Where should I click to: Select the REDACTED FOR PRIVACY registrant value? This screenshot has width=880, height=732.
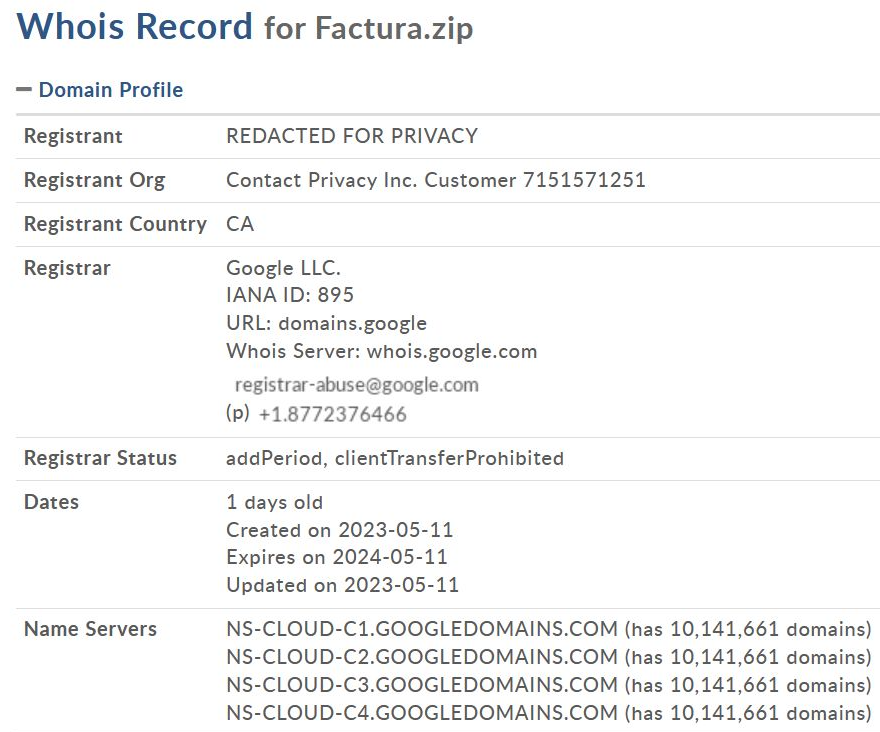click(x=352, y=136)
